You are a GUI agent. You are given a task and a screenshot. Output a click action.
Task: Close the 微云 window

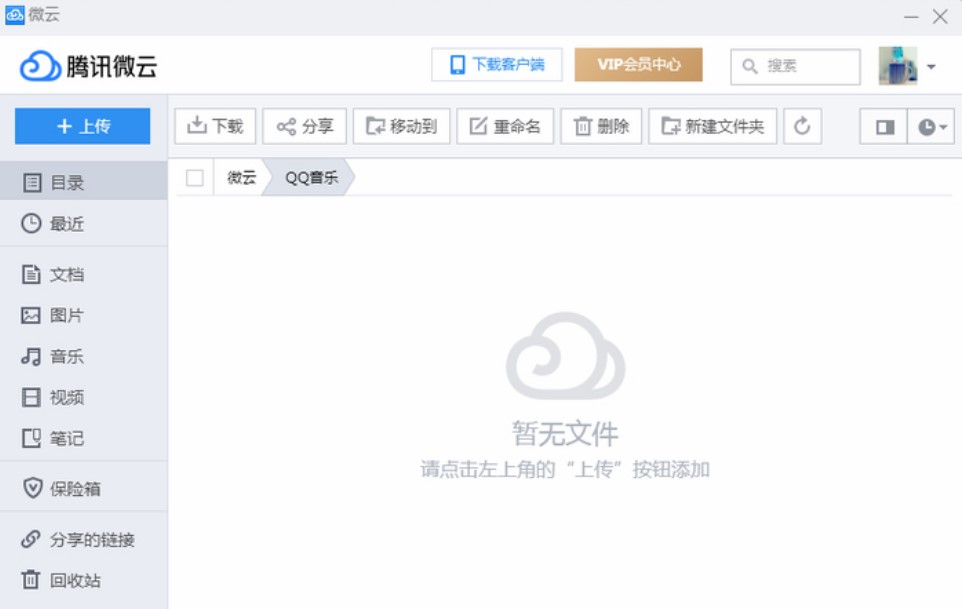(940, 17)
